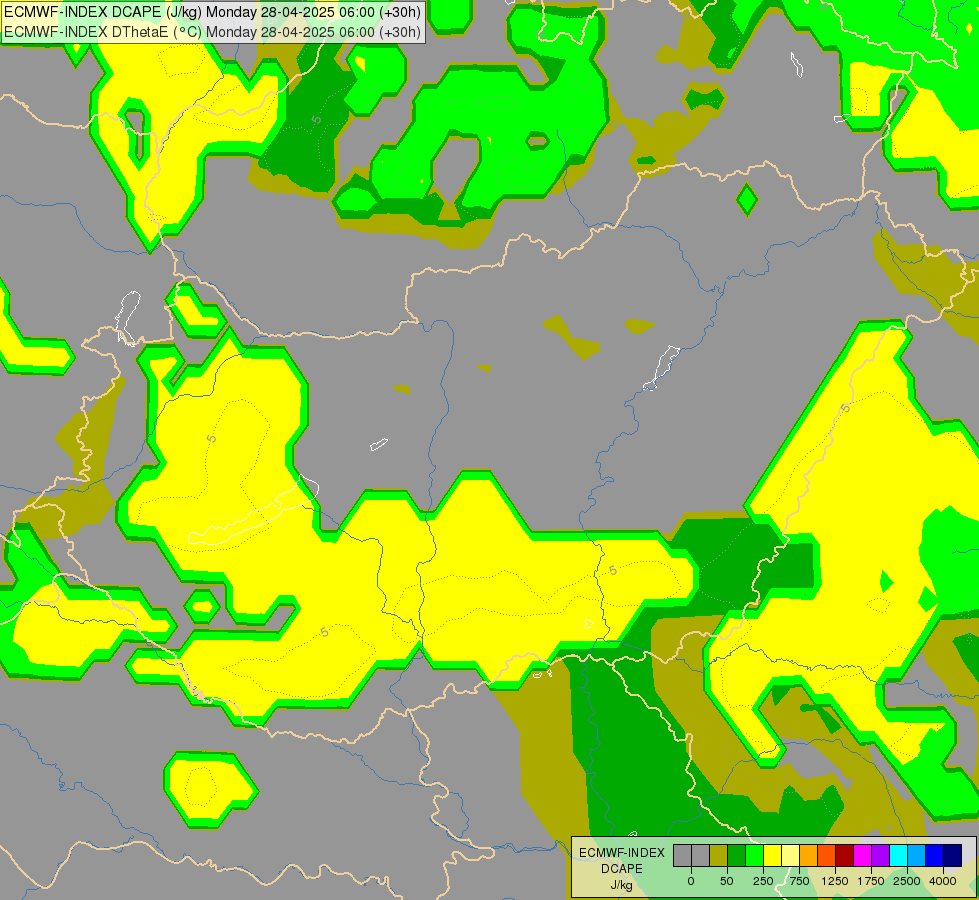Click the orange legend swatch
This screenshot has height=900, width=979.
(809, 855)
